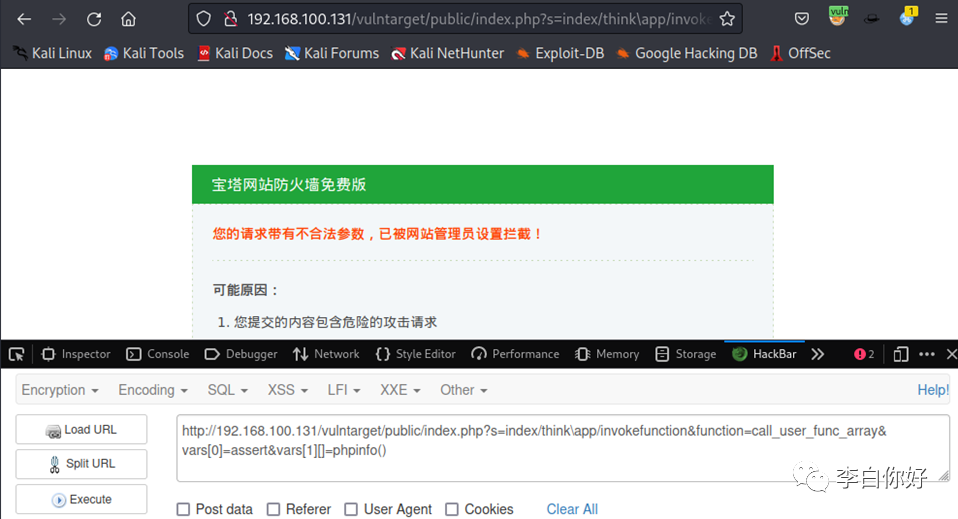This screenshot has height=519, width=958.
Task: Open the extension icon with the yellow badge
Action: [x=908, y=17]
